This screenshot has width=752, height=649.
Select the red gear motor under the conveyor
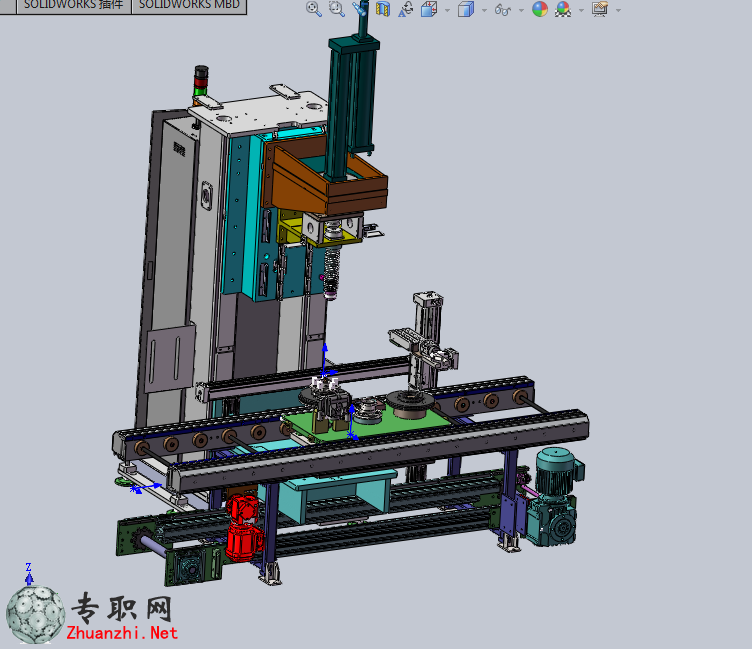(x=244, y=528)
